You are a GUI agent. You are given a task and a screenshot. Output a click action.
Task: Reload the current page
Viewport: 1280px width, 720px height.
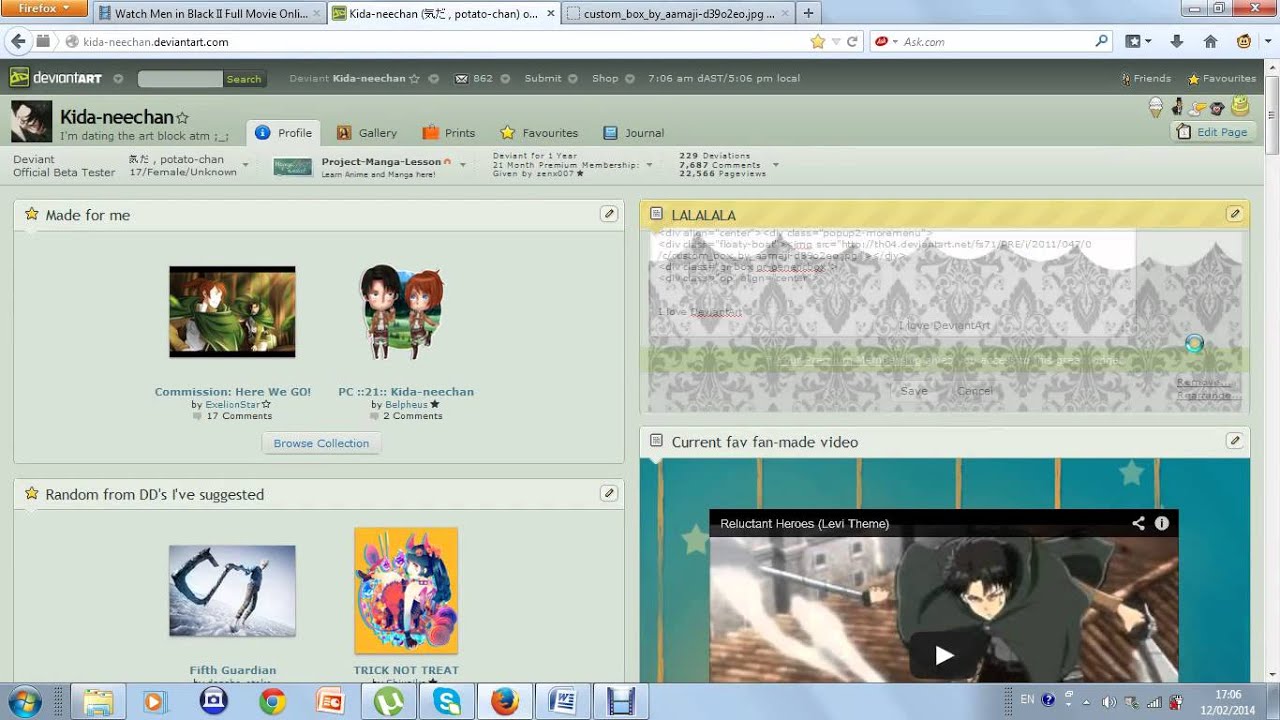[x=853, y=42]
